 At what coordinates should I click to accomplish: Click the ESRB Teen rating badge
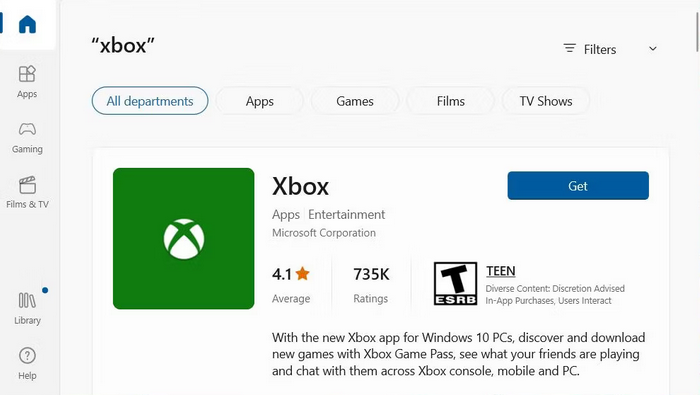pyautogui.click(x=455, y=283)
